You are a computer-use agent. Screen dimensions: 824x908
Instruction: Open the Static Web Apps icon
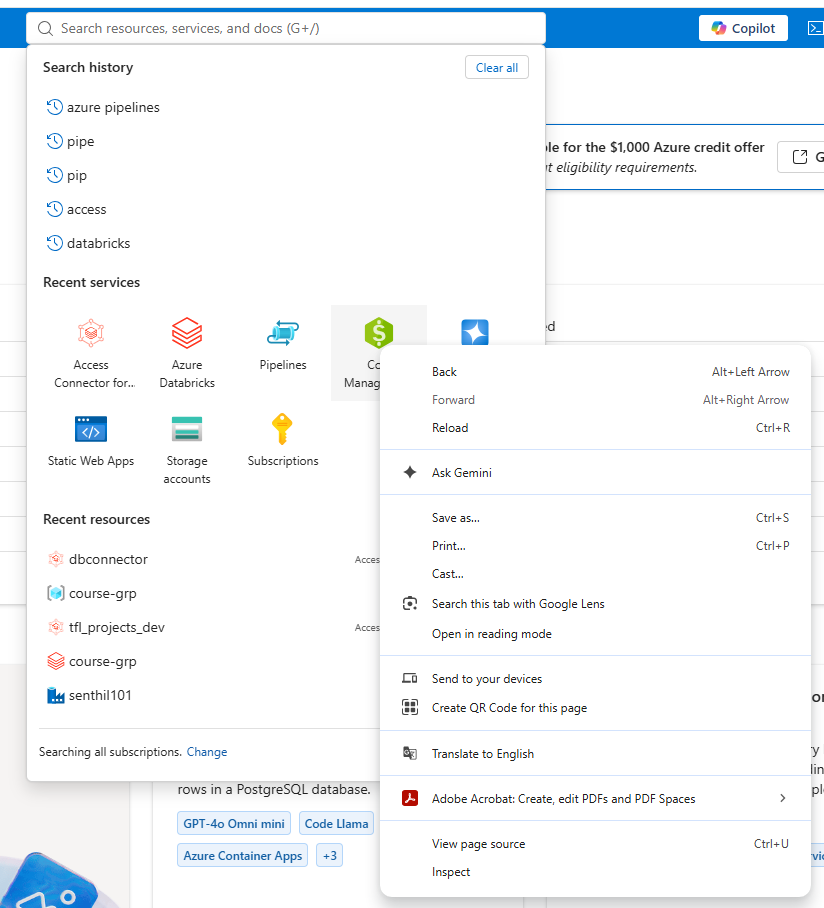coord(91,429)
